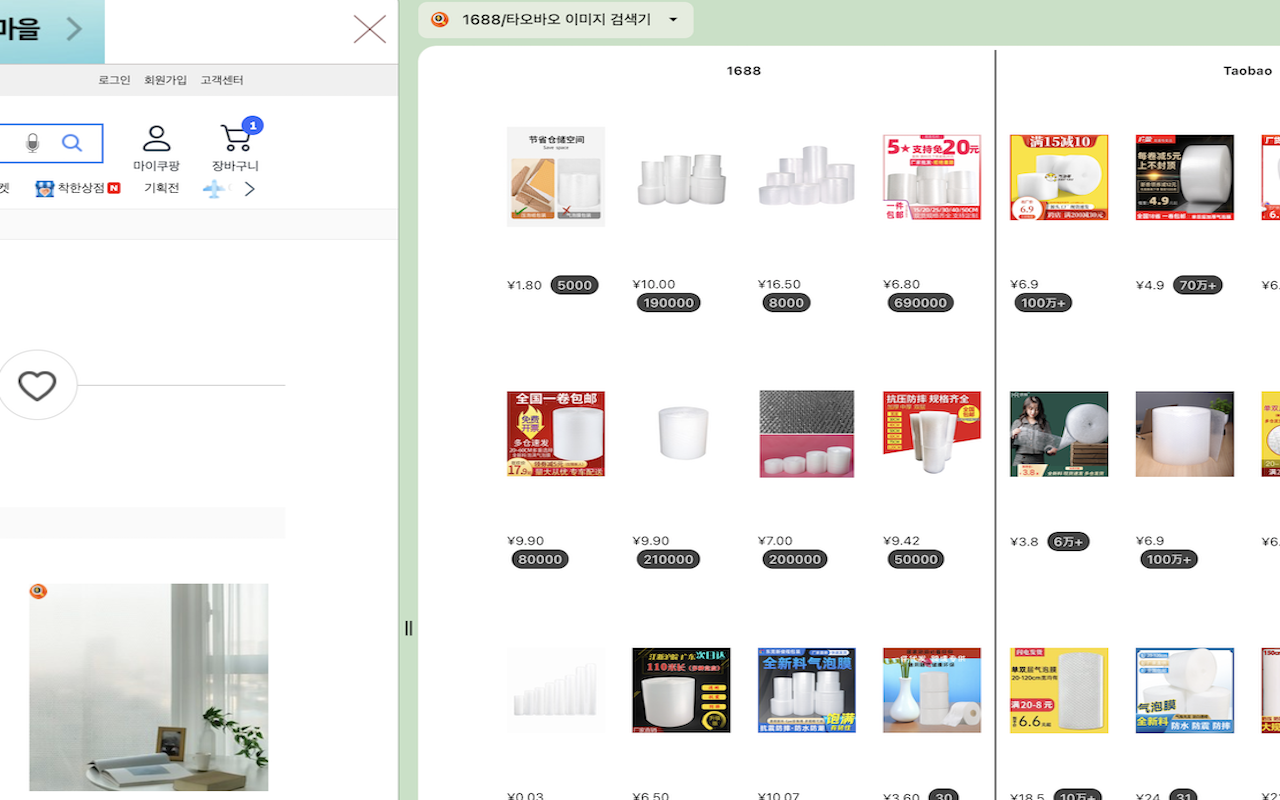Image resolution: width=1280 pixels, height=800 pixels.
Task: Open the Taobao ¥6.9 100万+ thumbnail in the first row
Action: (x=1059, y=177)
